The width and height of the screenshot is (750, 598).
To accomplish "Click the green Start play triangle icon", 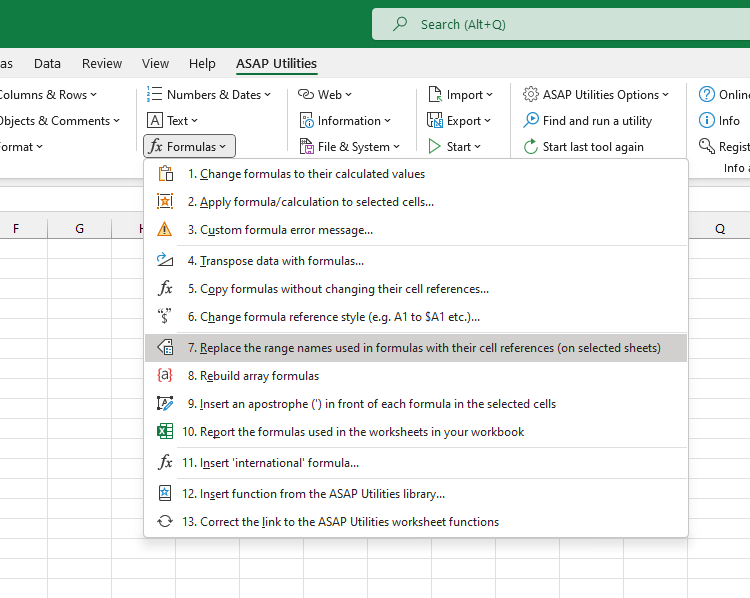I will (x=434, y=146).
